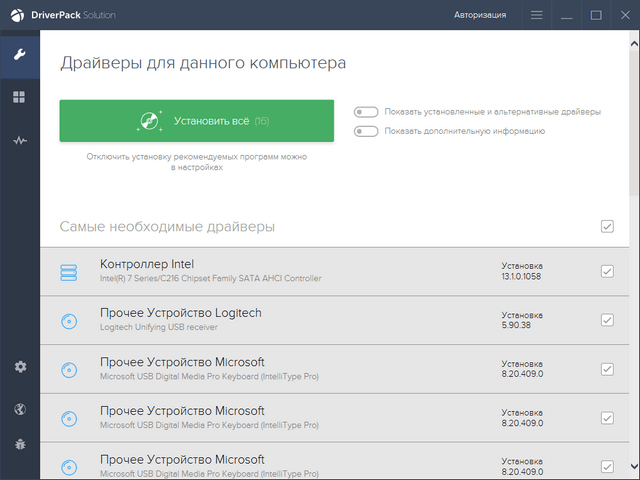This screenshot has height=480, width=640.
Task: Click the bug report icon in sidebar
Action: (x=19, y=443)
